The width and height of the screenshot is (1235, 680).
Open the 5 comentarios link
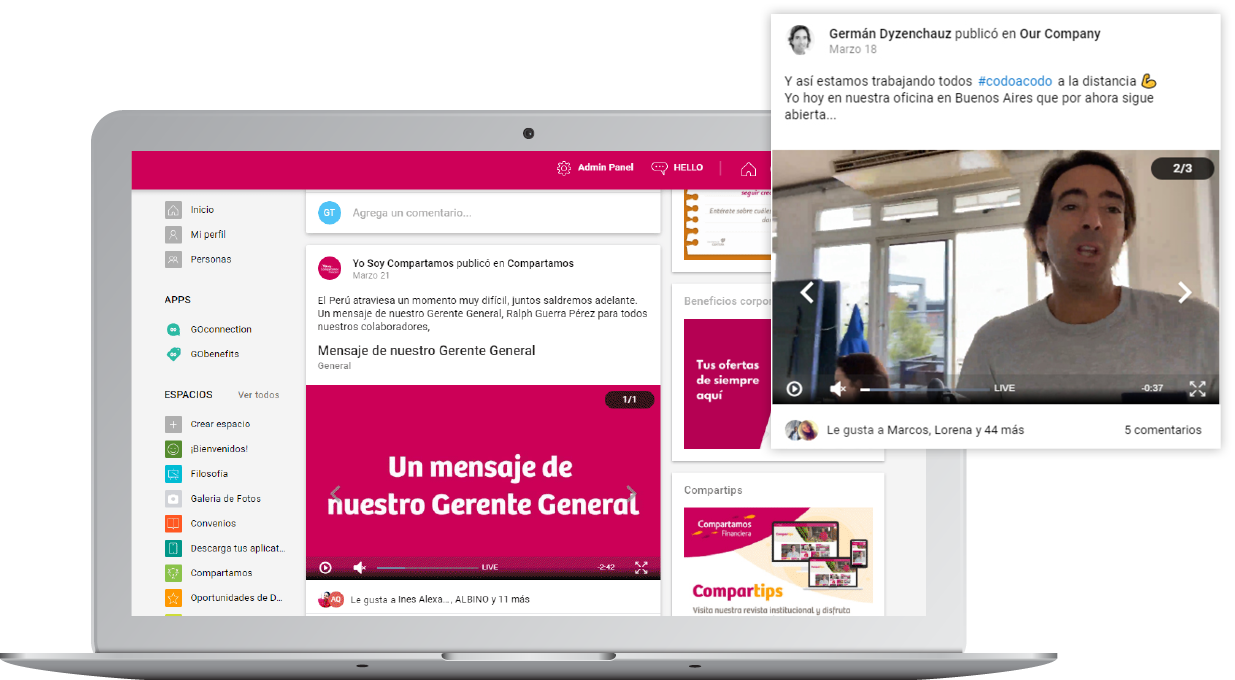tap(1162, 430)
